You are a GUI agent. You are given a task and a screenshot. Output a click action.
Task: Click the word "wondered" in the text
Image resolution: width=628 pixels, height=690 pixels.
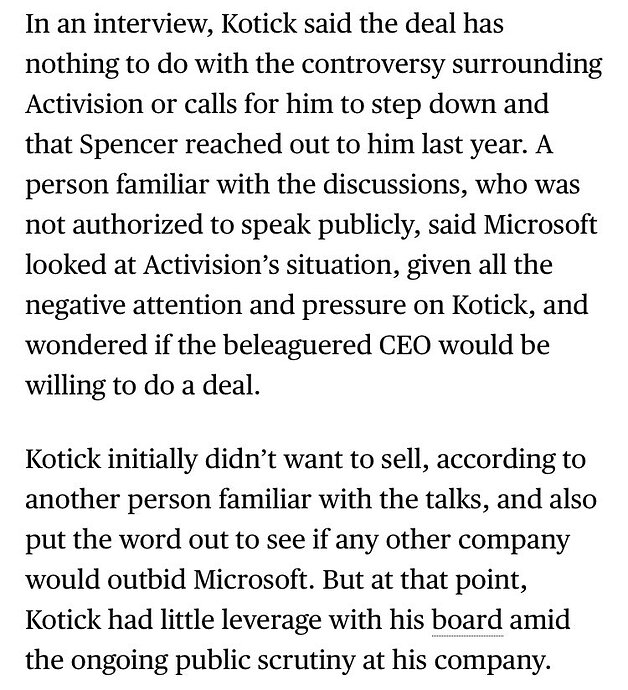[x=86, y=345]
